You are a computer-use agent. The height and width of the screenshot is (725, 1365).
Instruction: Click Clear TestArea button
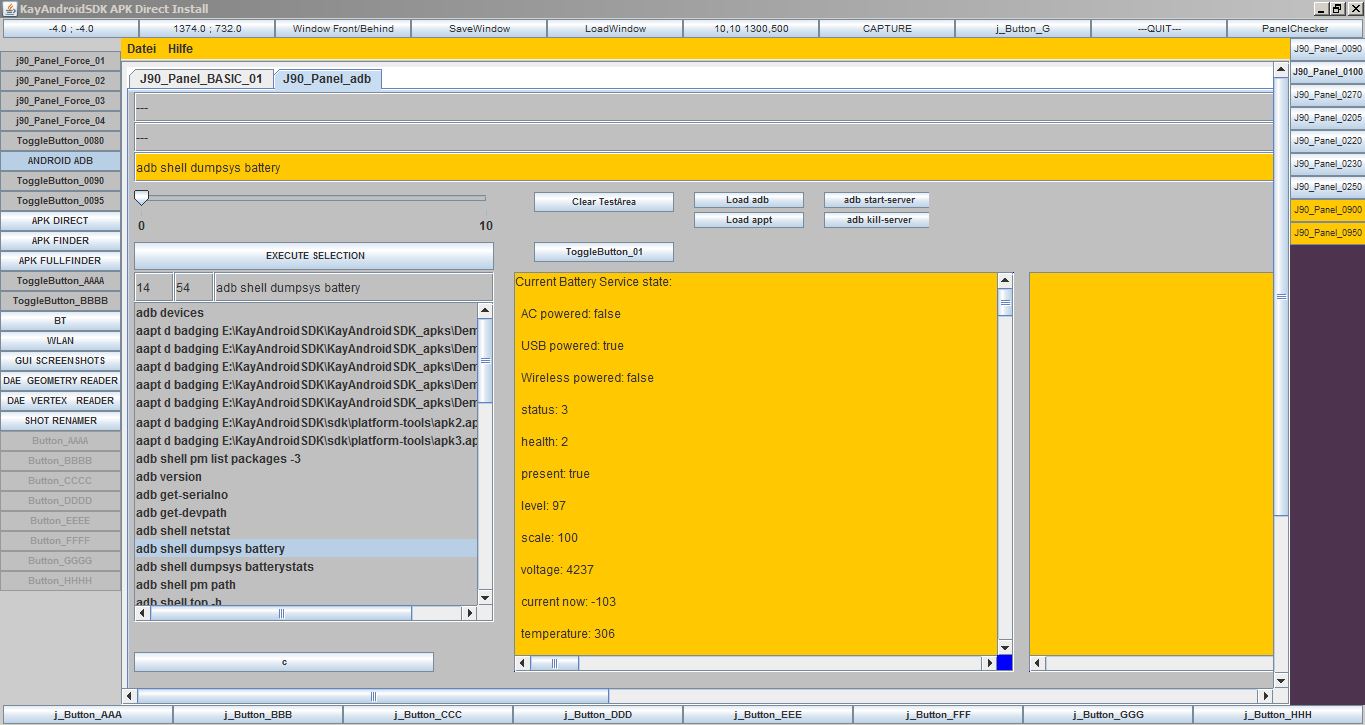[603, 202]
